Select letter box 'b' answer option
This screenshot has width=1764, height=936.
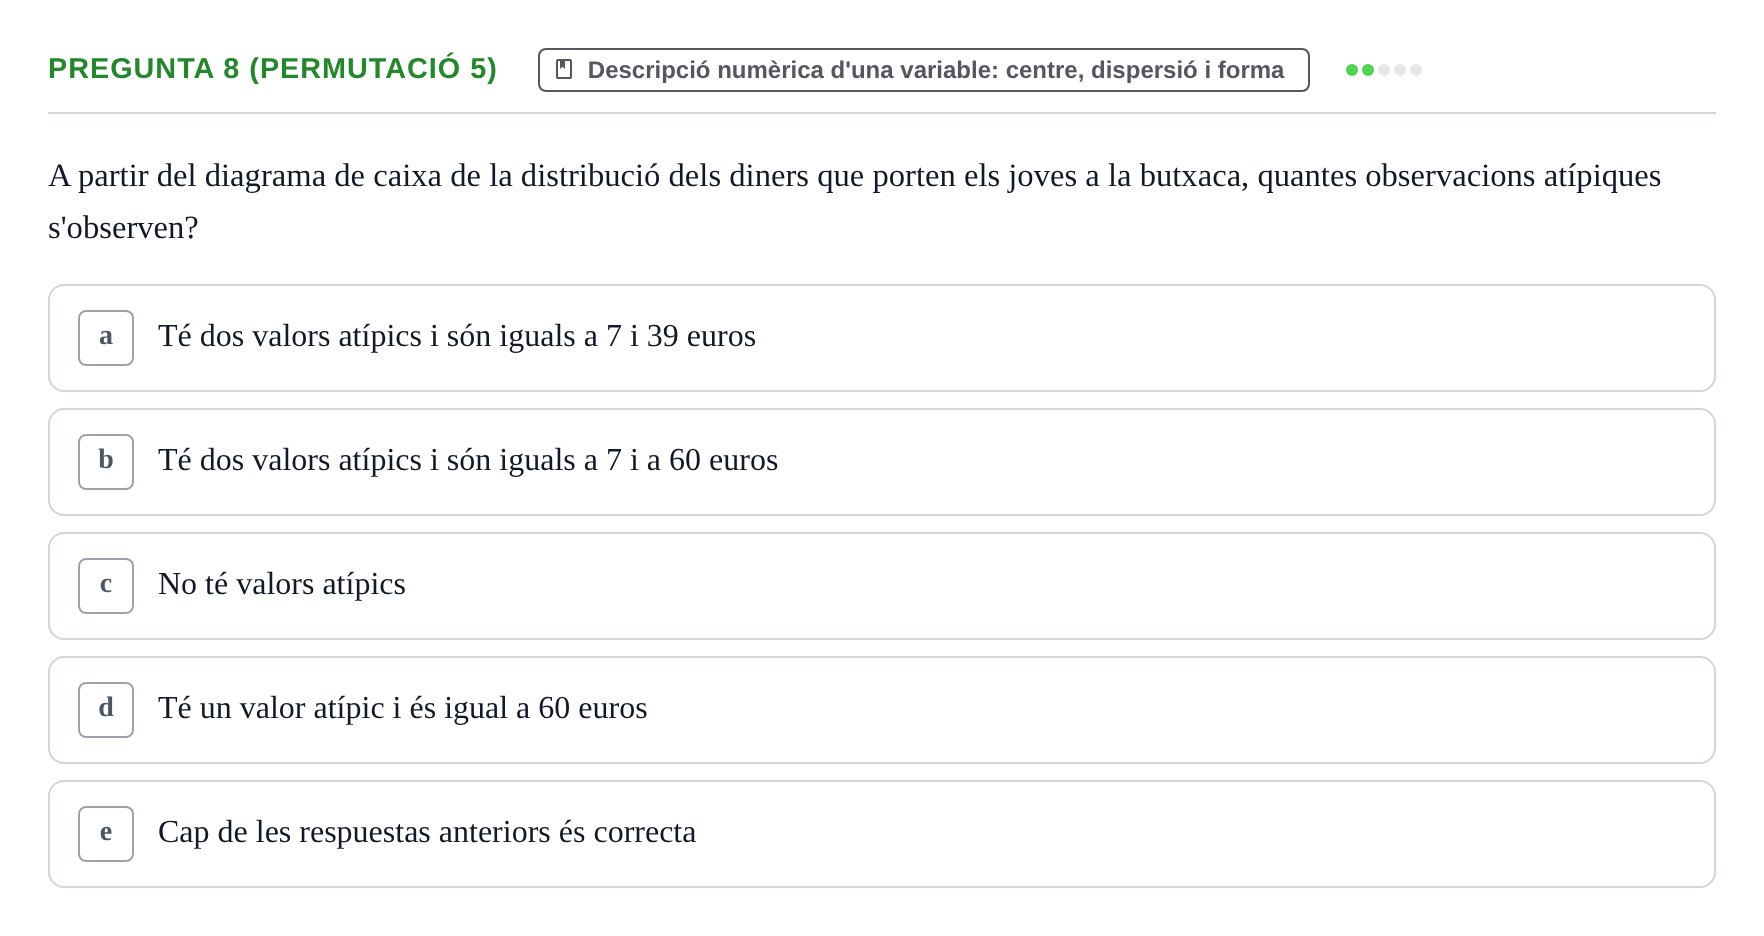(x=106, y=462)
